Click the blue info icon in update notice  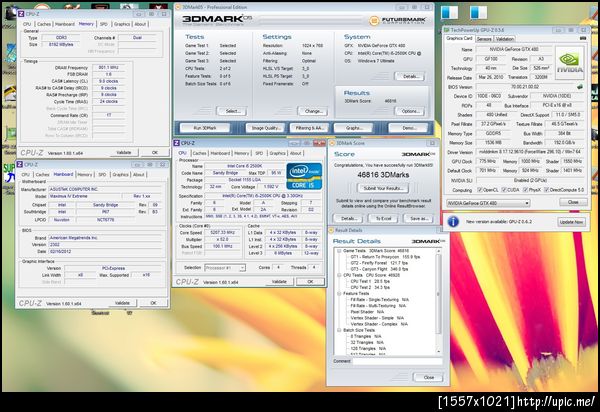click(x=451, y=221)
